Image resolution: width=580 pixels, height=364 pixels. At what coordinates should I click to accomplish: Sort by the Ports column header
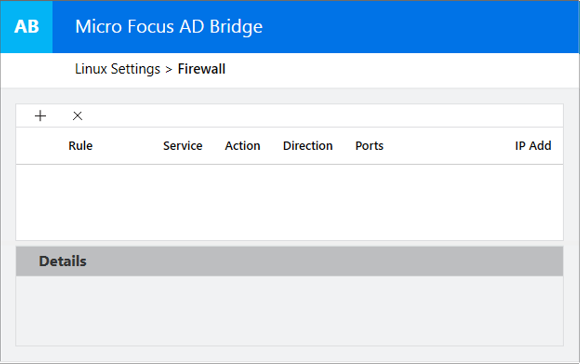(369, 146)
